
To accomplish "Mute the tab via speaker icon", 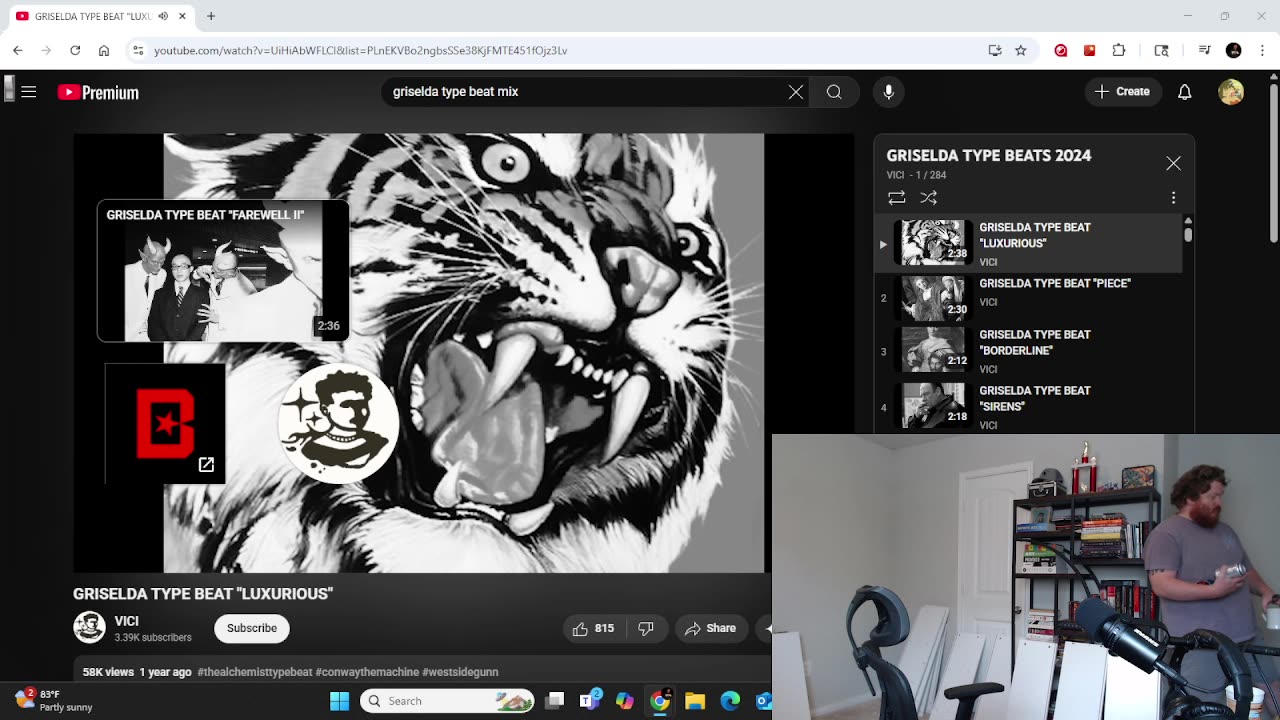I will tap(163, 16).
